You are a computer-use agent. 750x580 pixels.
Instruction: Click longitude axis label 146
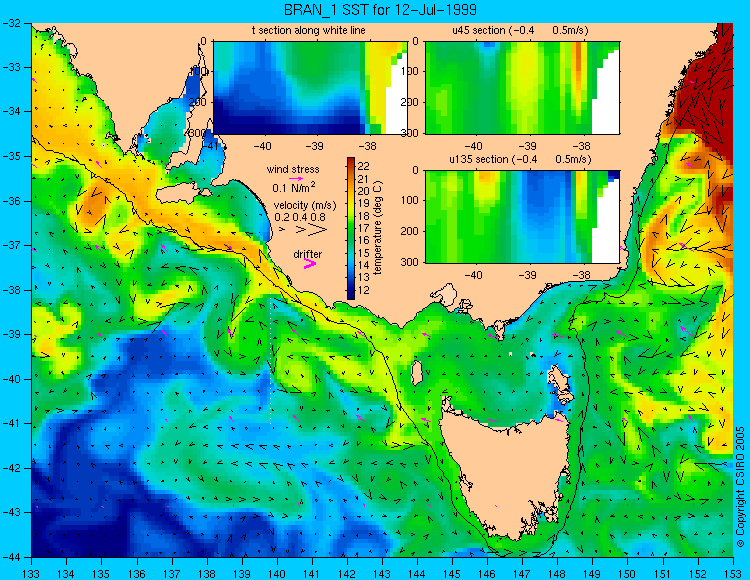(x=487, y=574)
